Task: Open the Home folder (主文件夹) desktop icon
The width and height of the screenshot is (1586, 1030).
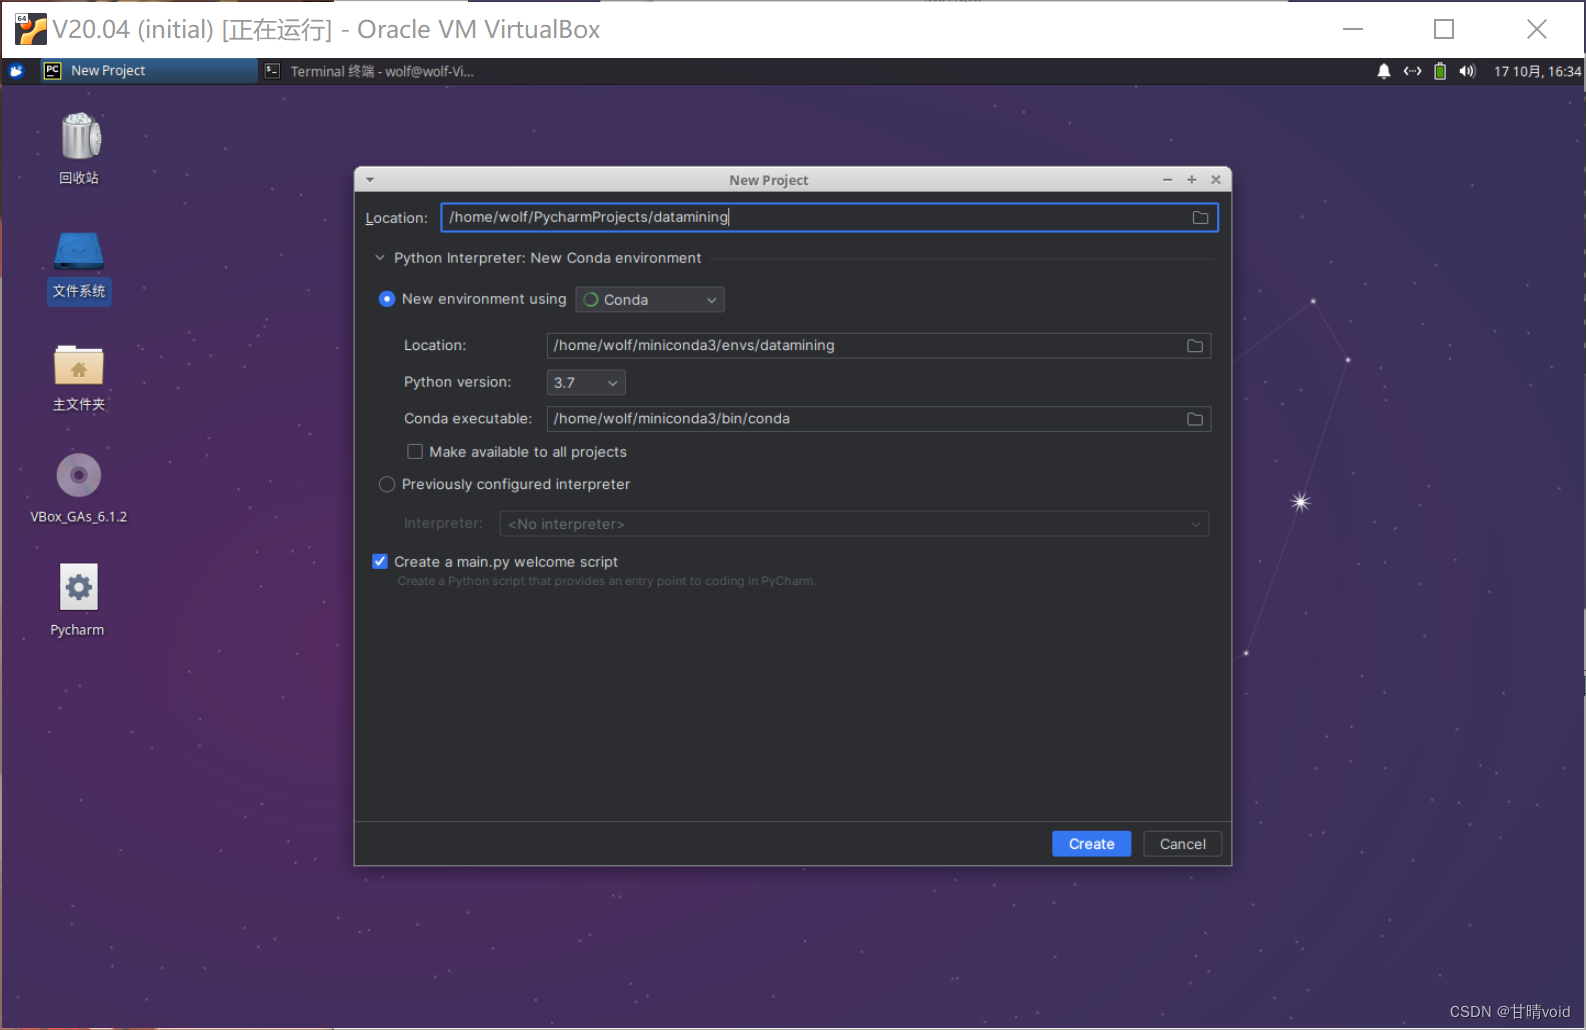Action: (x=79, y=378)
